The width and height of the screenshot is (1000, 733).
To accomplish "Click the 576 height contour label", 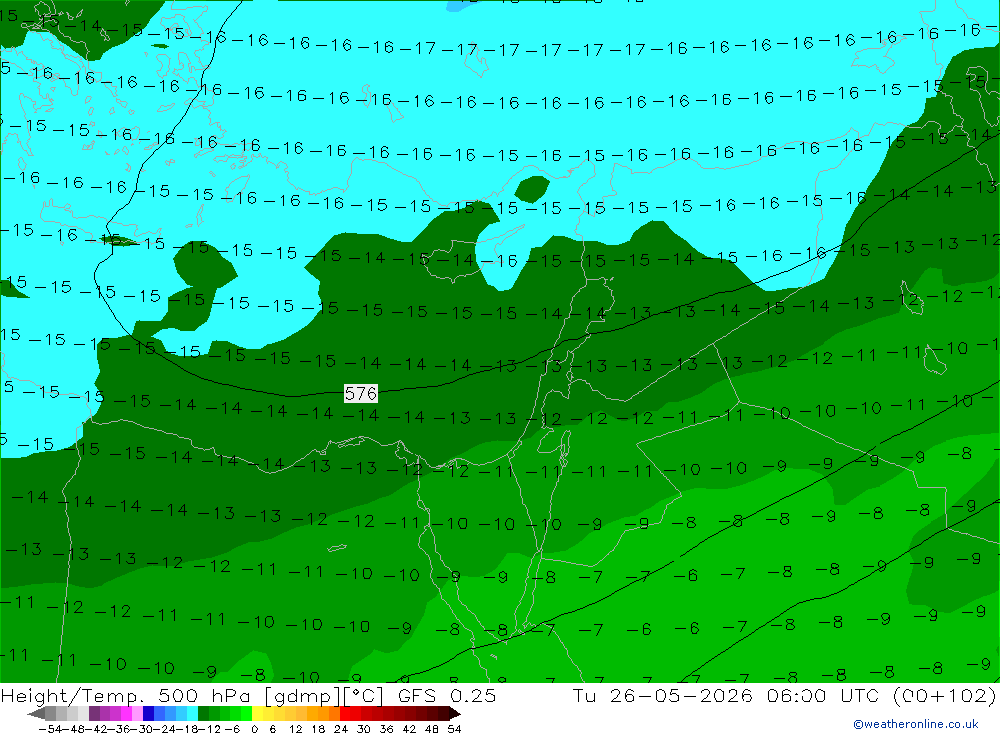I will tap(360, 394).
